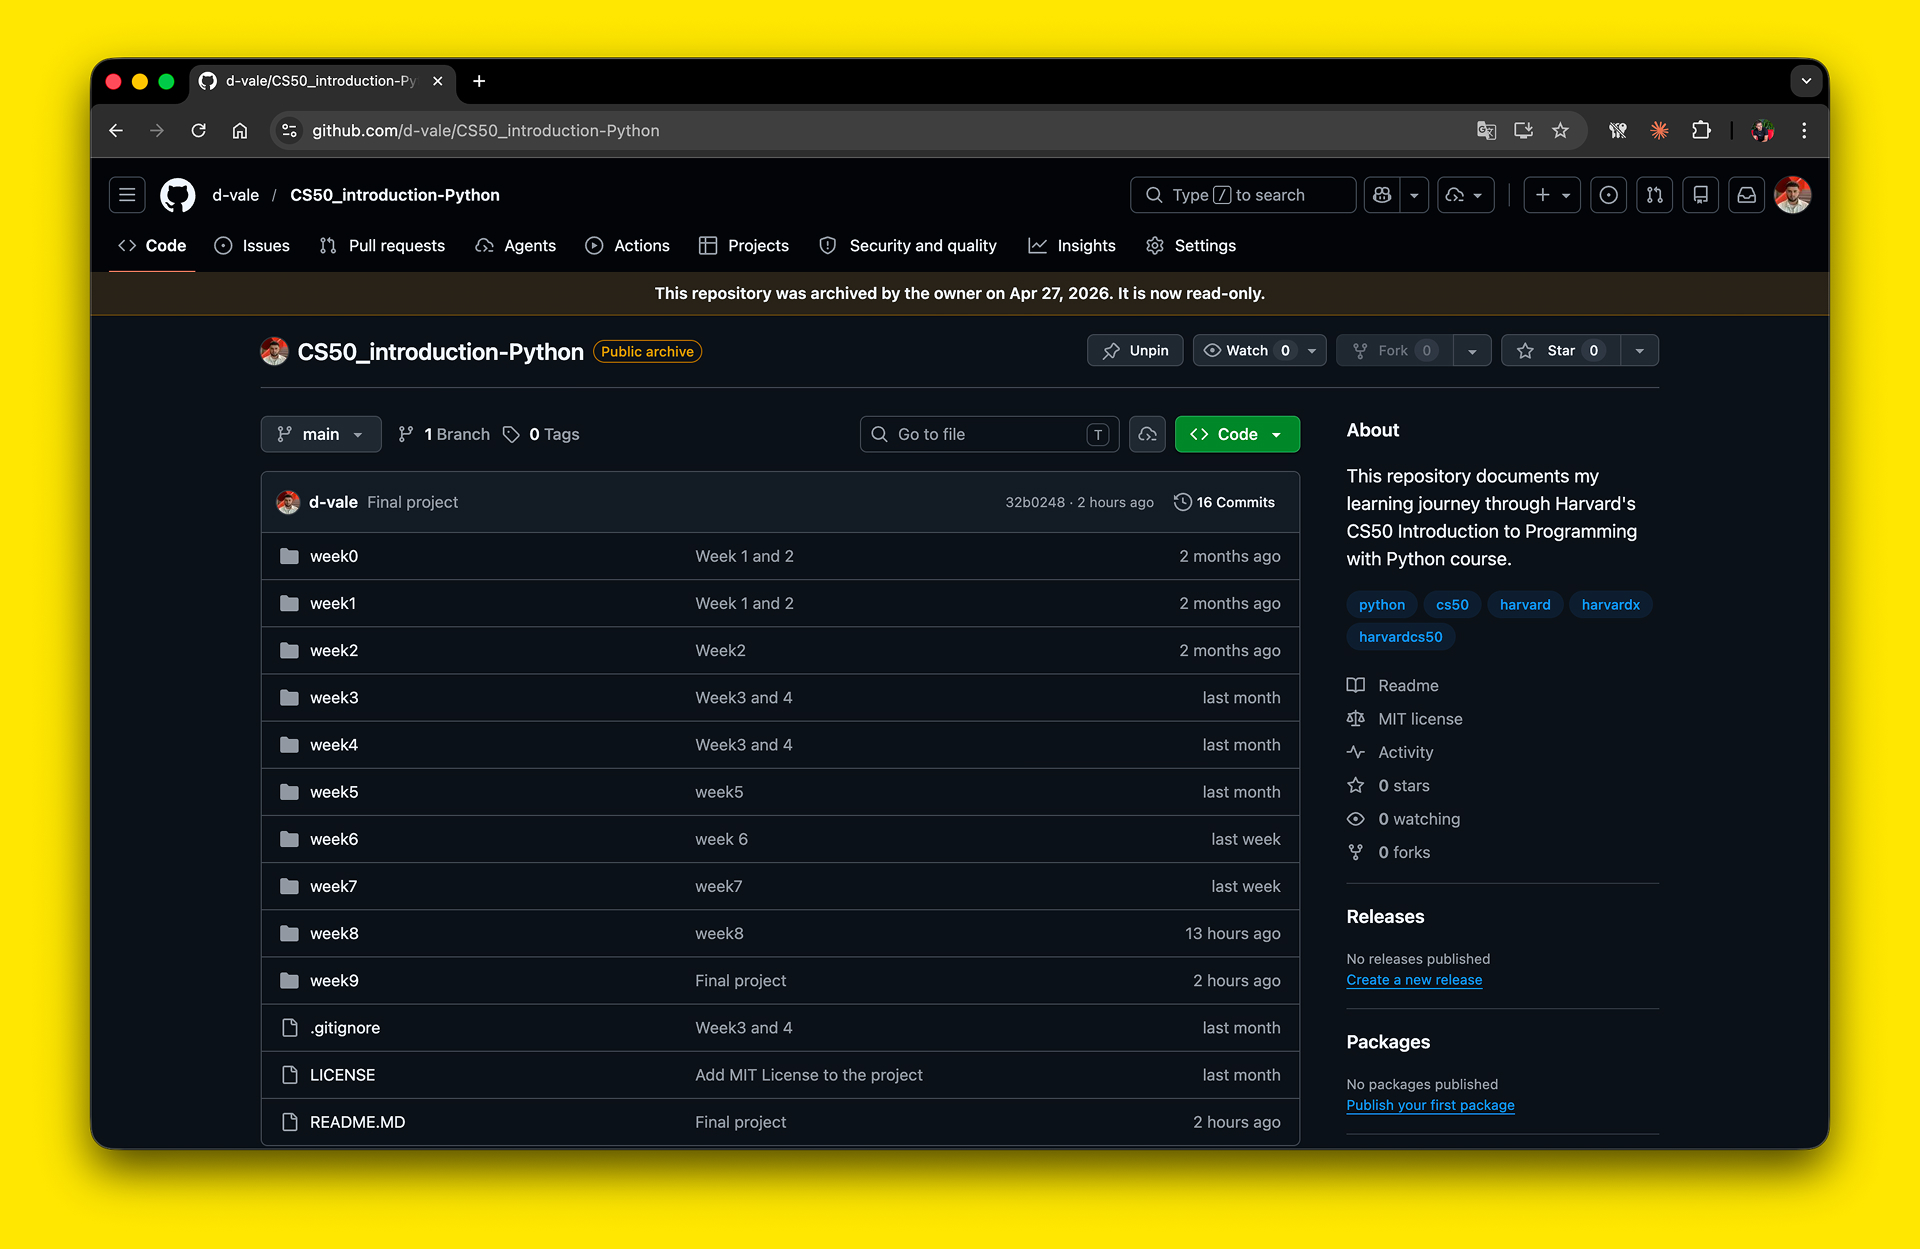
Task: Open the notifications inbox icon
Action: click(1746, 195)
